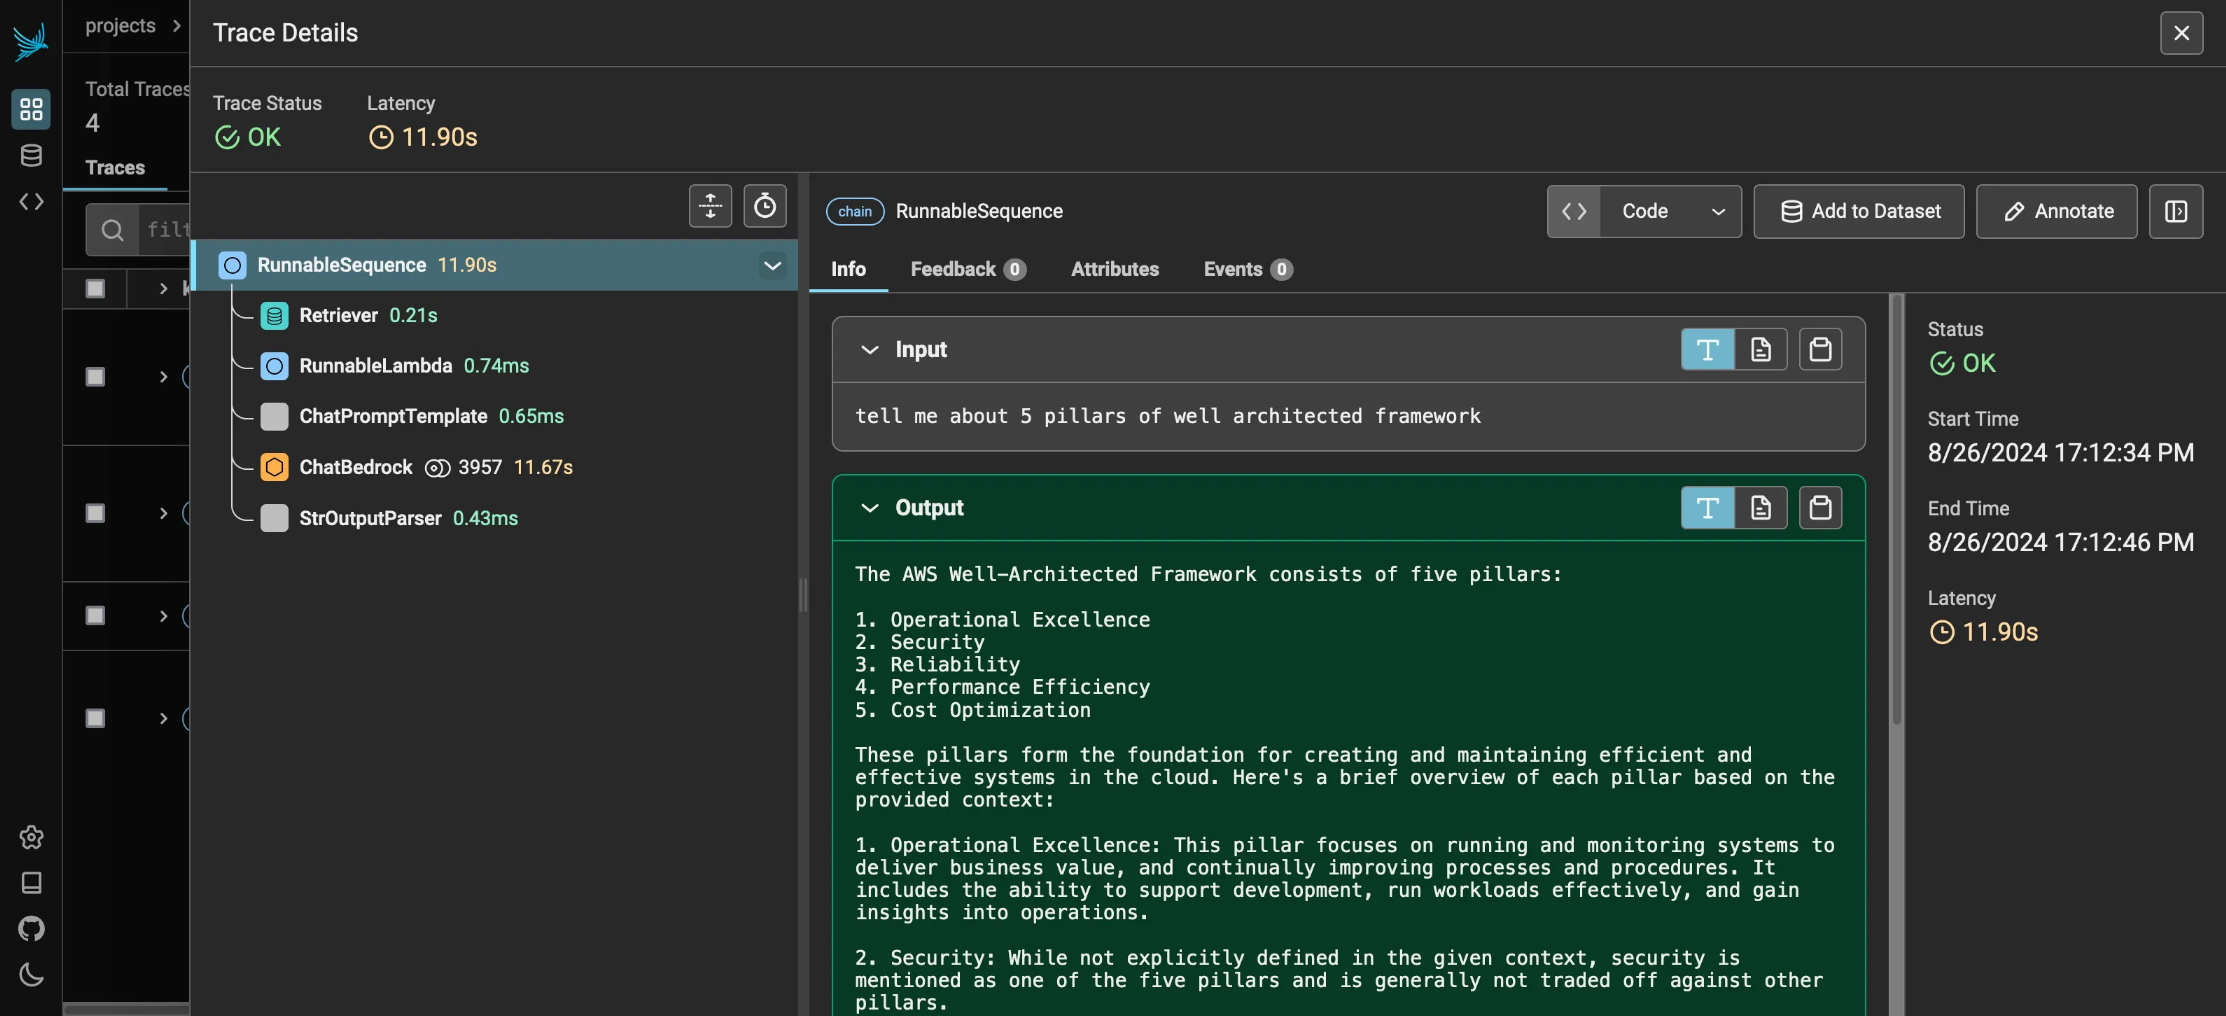Copy the Input content clipboard icon
Image resolution: width=2226 pixels, height=1016 pixels.
[1820, 349]
